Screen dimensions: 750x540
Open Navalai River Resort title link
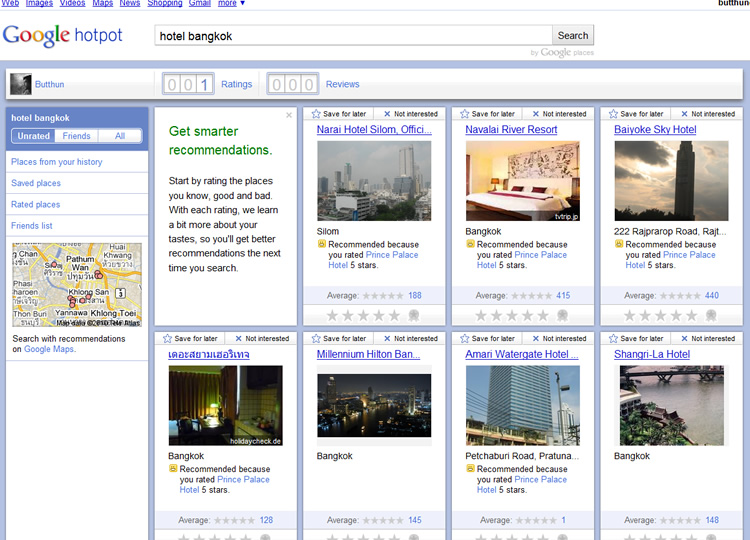(x=511, y=130)
